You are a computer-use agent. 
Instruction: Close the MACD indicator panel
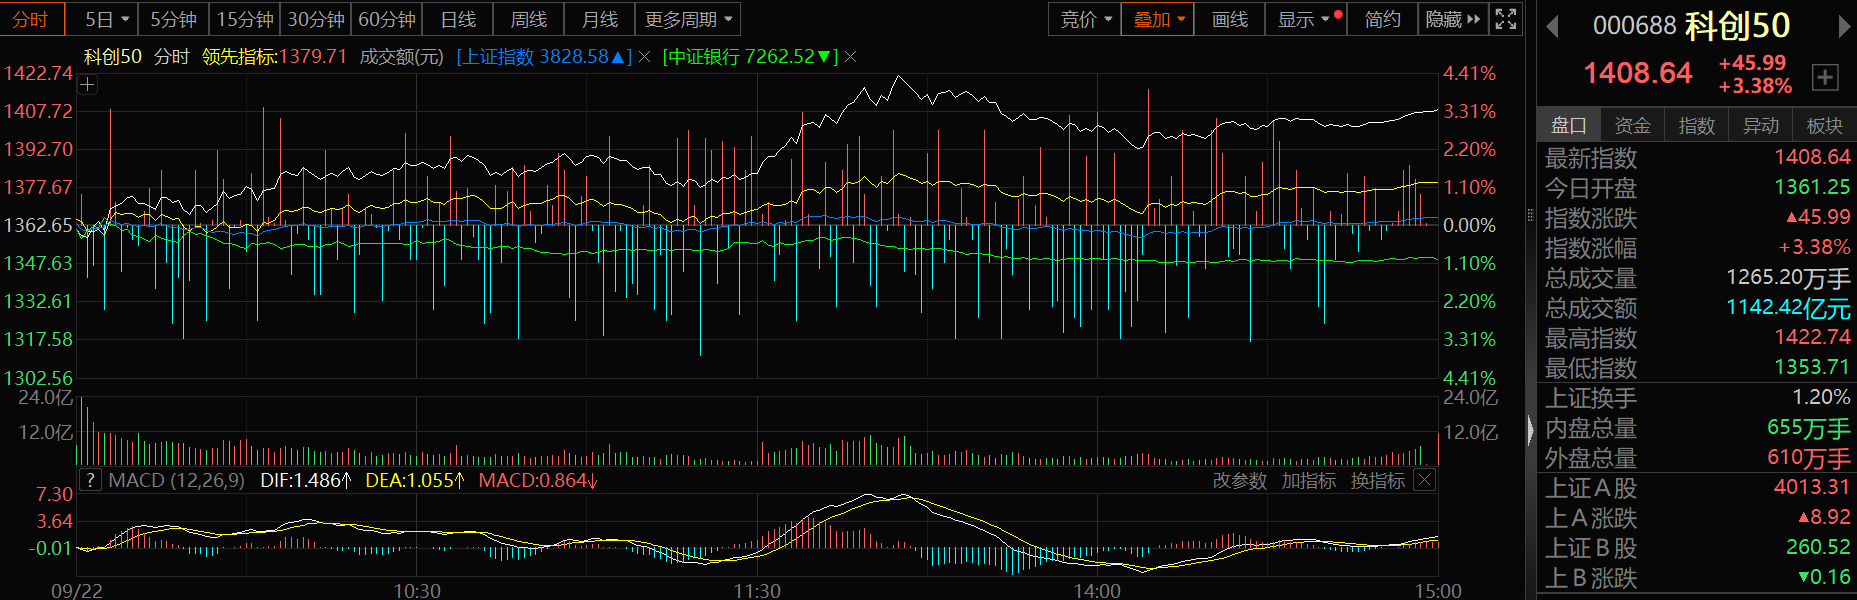point(1425,481)
